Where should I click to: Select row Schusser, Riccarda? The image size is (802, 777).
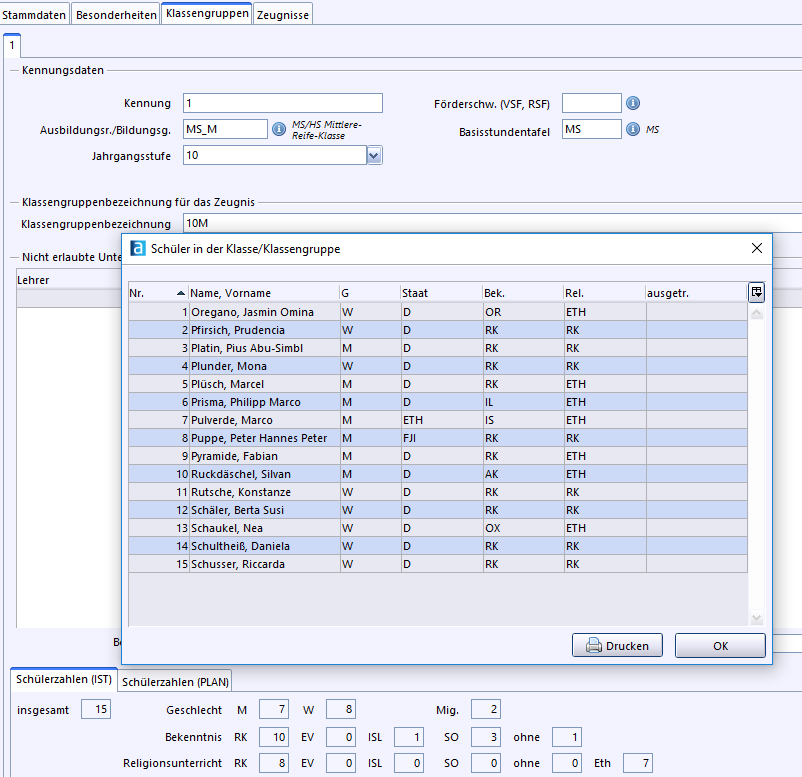pyautogui.click(x=438, y=564)
